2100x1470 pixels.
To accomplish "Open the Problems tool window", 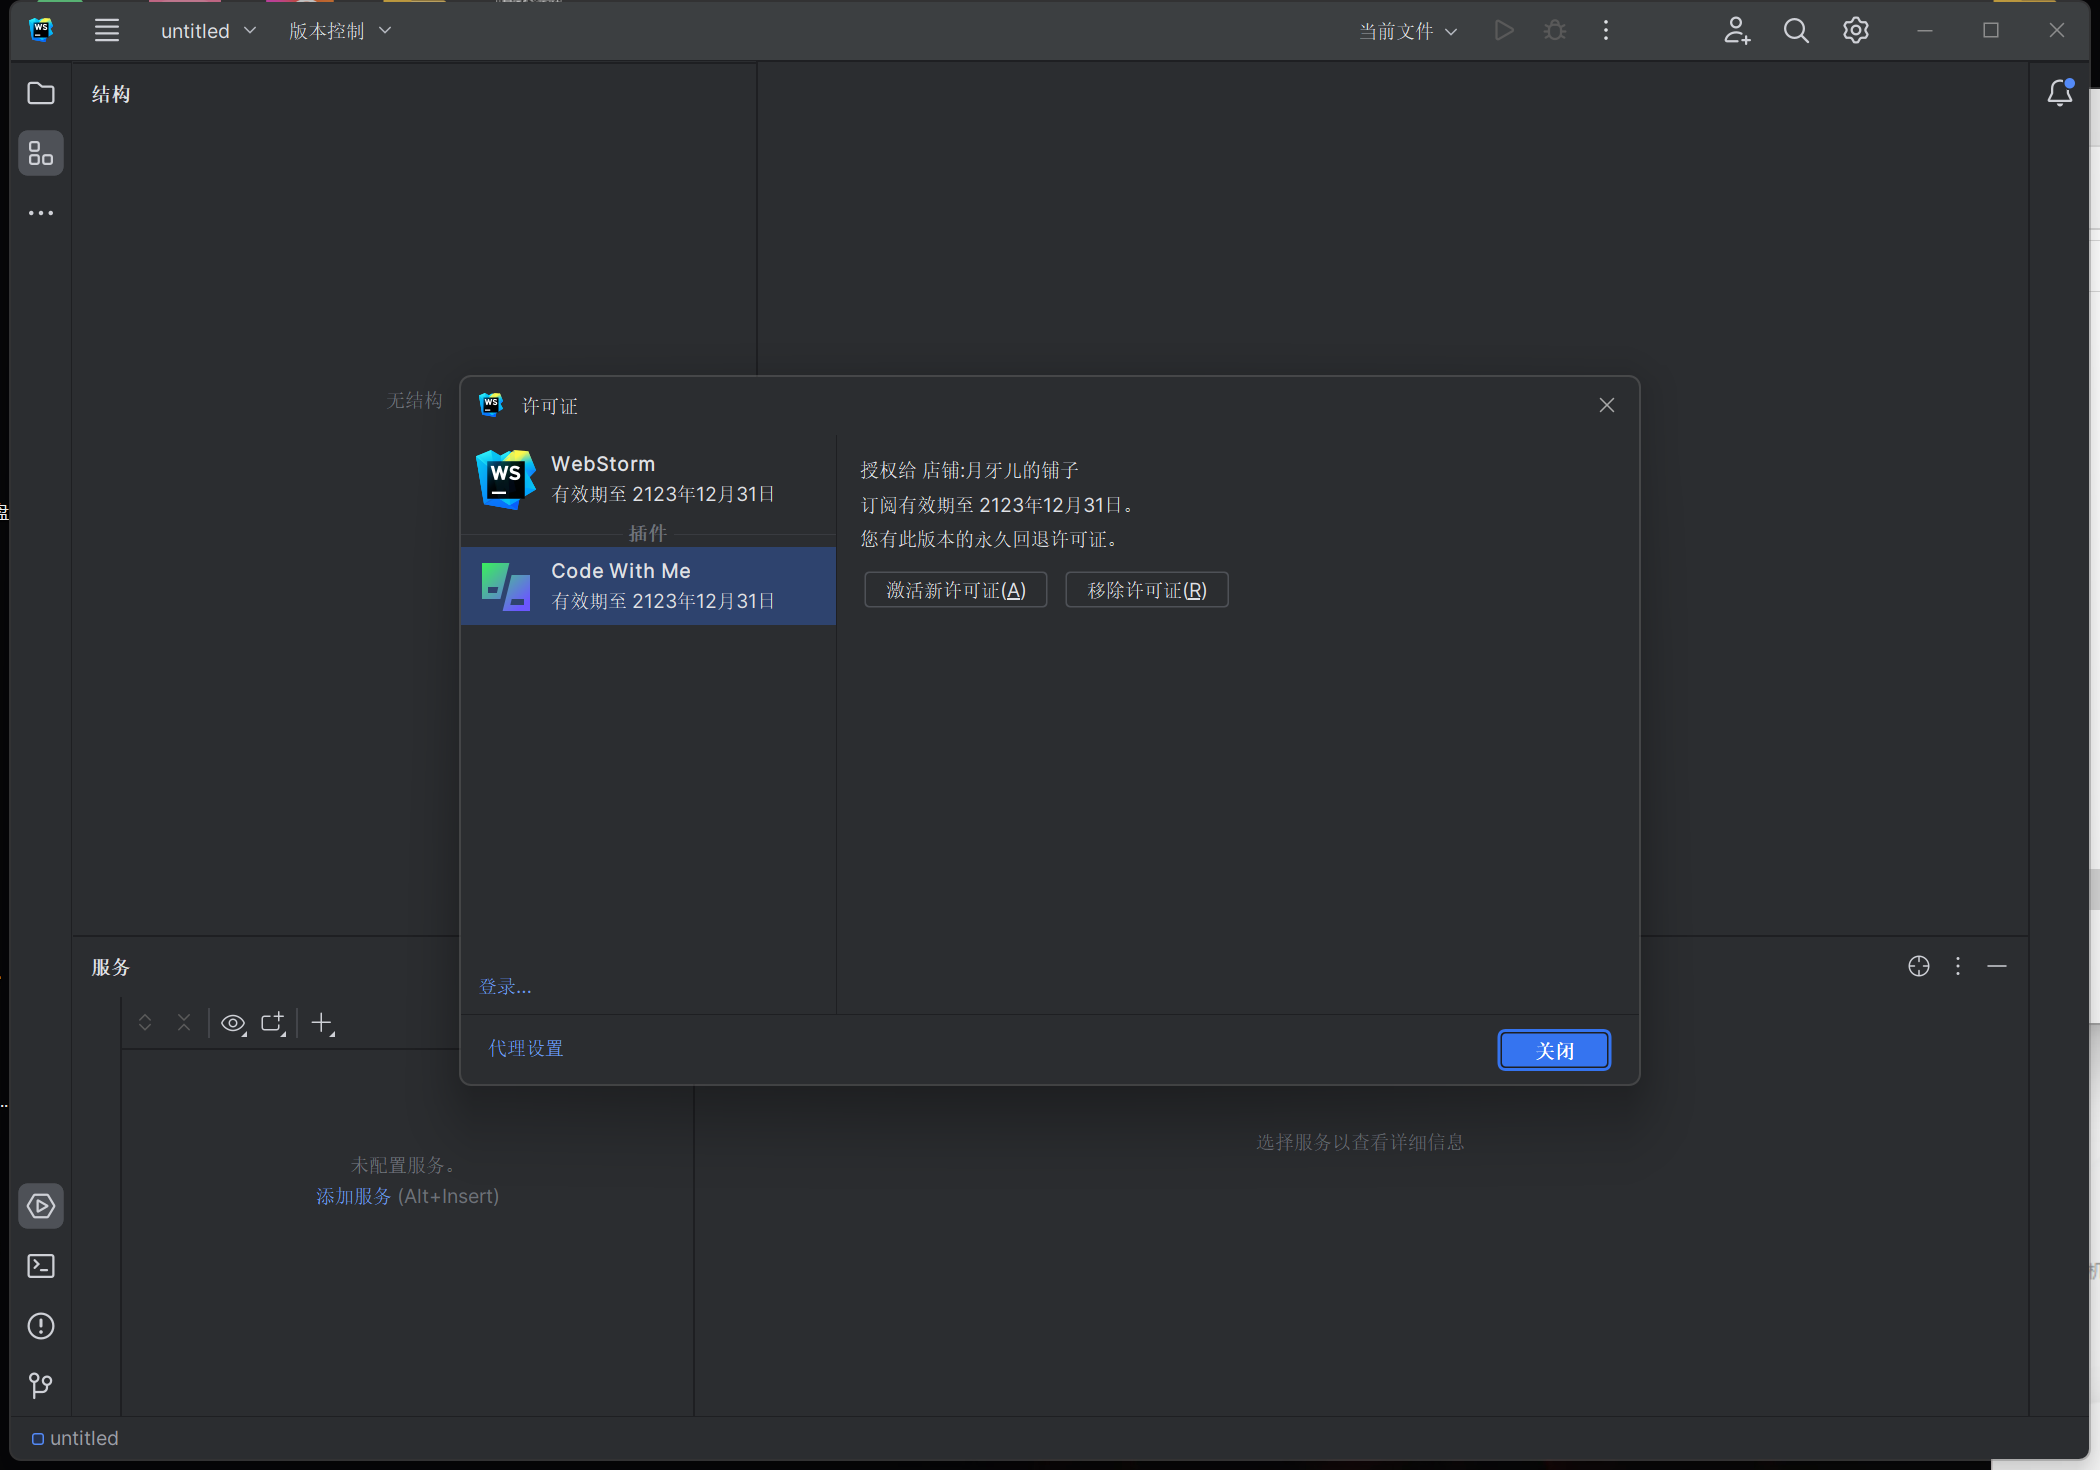I will (x=41, y=1326).
